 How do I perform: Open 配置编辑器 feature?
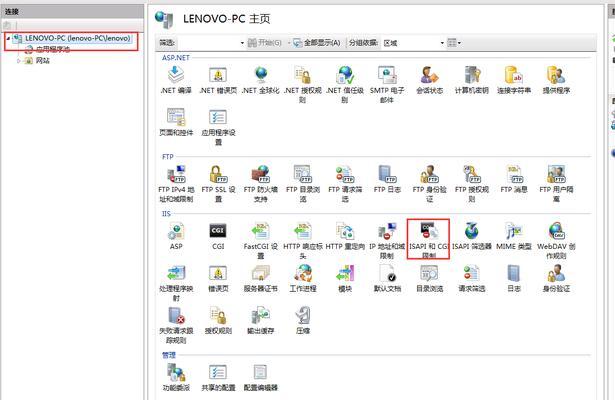point(260,377)
